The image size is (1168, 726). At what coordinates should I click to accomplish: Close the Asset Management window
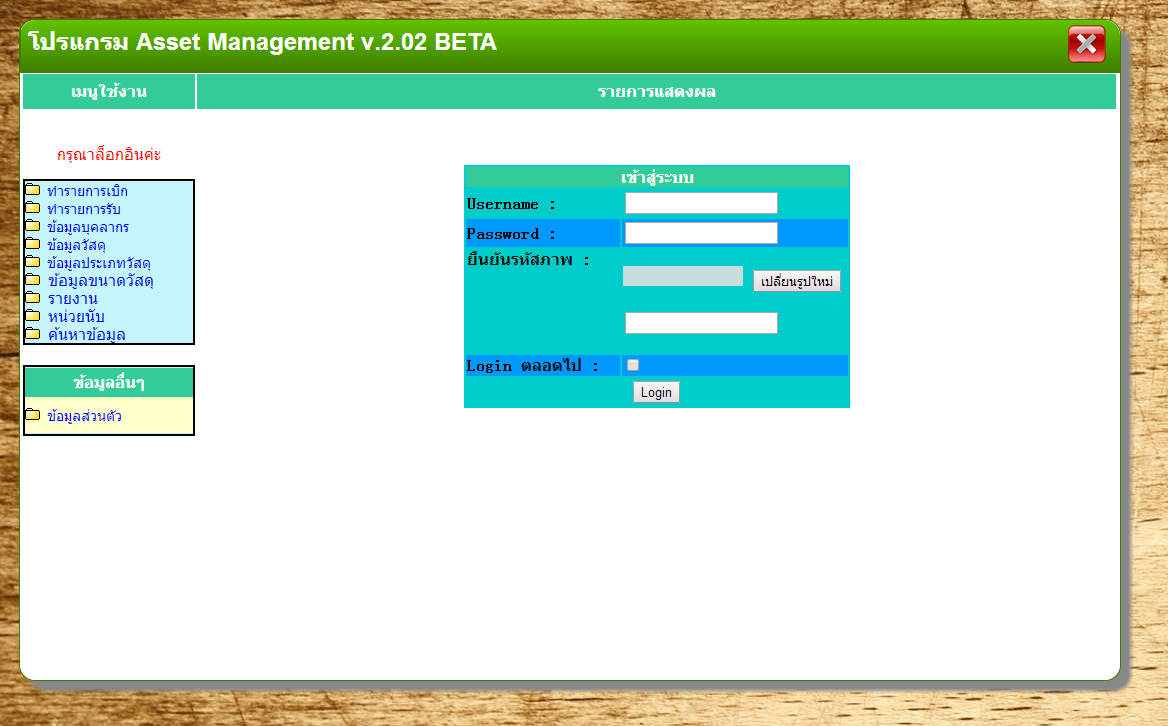[1086, 44]
